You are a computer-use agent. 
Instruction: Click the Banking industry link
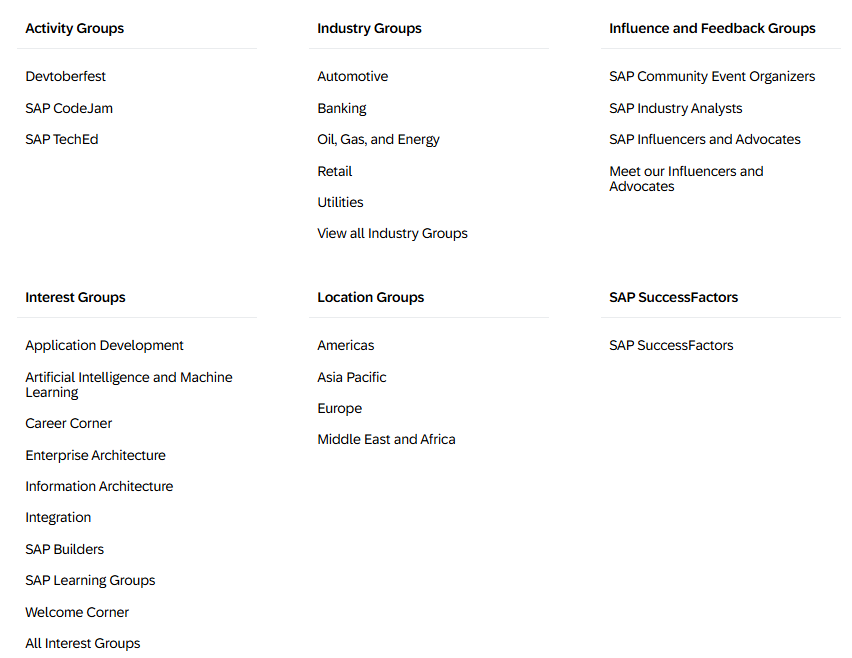coord(342,109)
